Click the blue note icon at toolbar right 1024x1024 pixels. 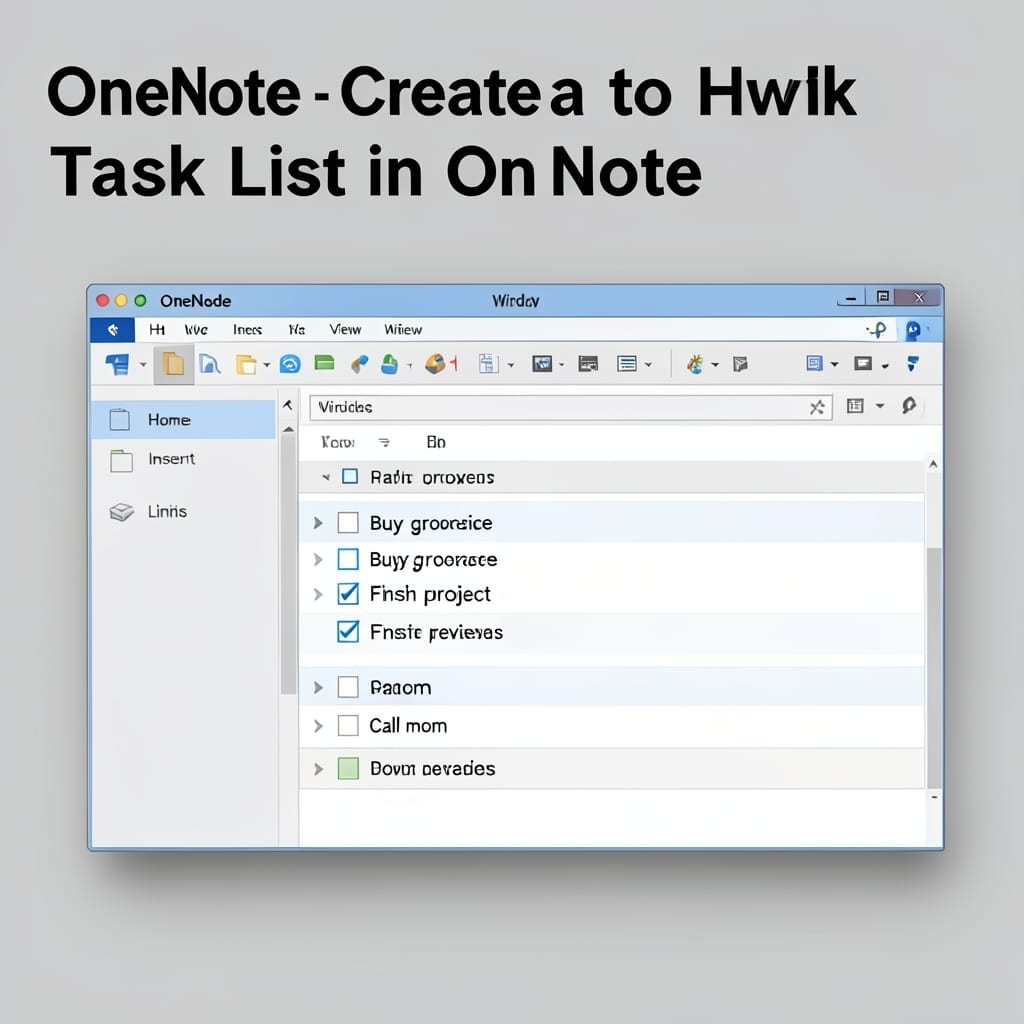[814, 363]
